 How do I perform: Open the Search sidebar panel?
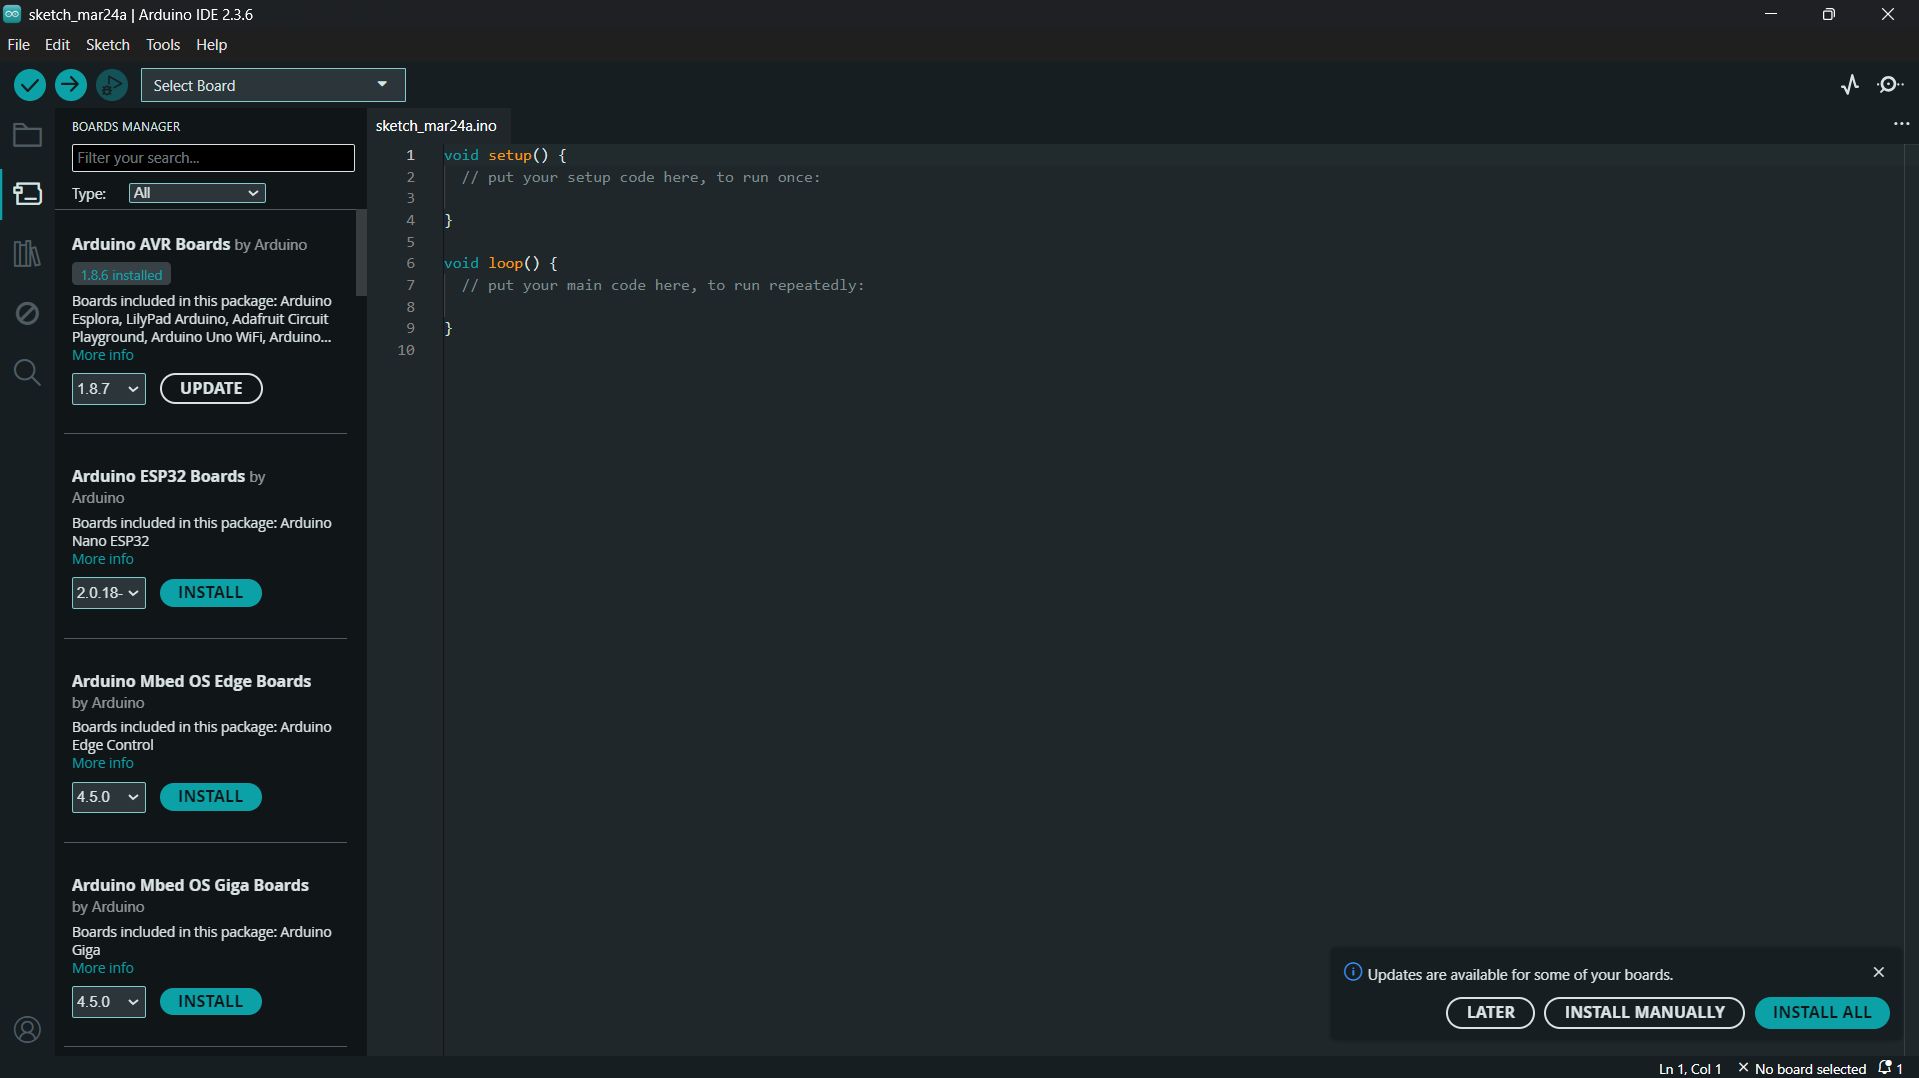click(x=27, y=372)
